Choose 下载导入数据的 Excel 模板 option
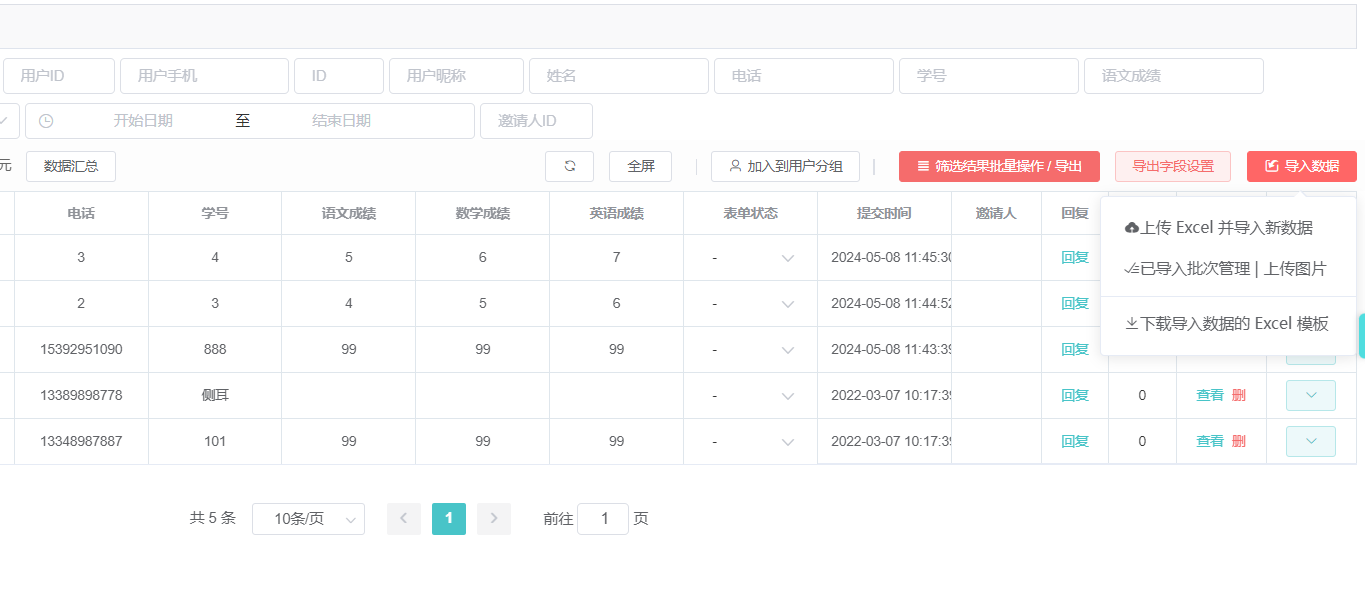This screenshot has height=607, width=1365. click(1227, 323)
